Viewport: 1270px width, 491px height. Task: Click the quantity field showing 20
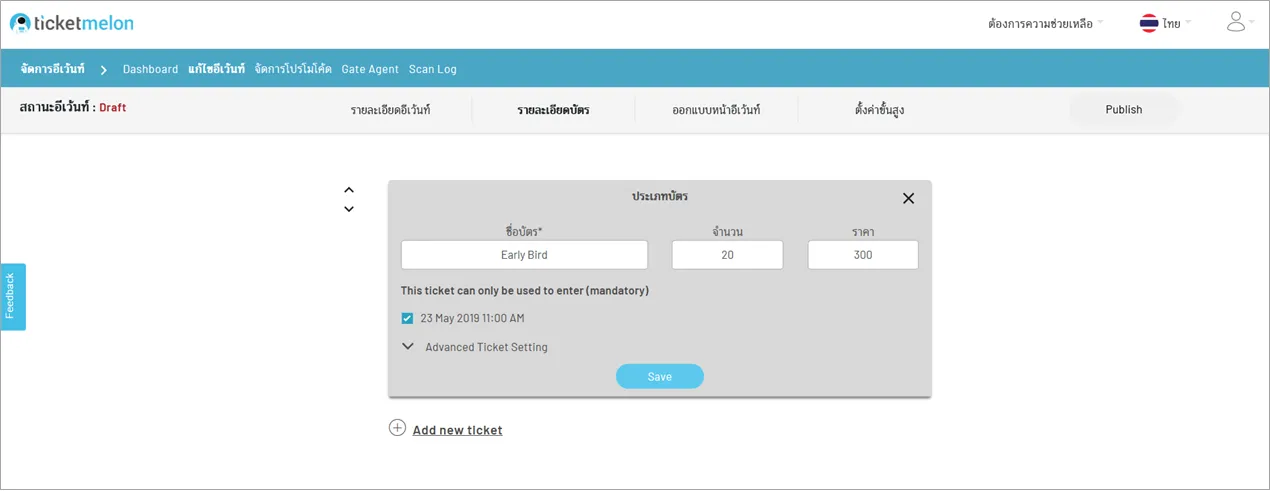(x=727, y=255)
